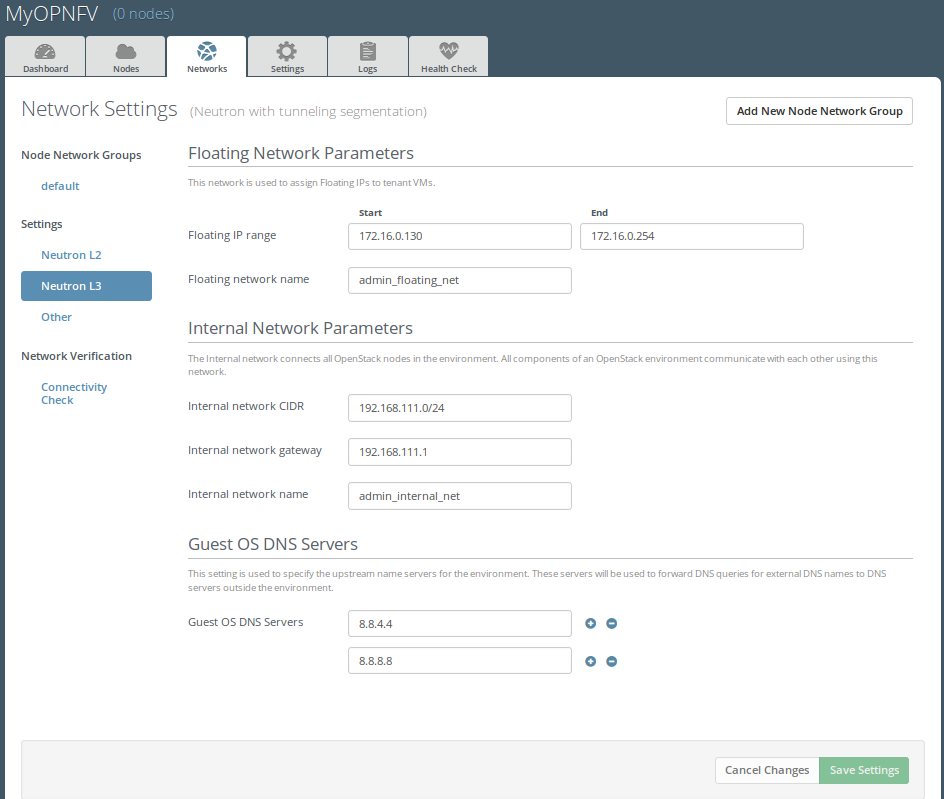The width and height of the screenshot is (944, 799).
Task: Open Neutron L2 settings
Action: click(x=71, y=255)
